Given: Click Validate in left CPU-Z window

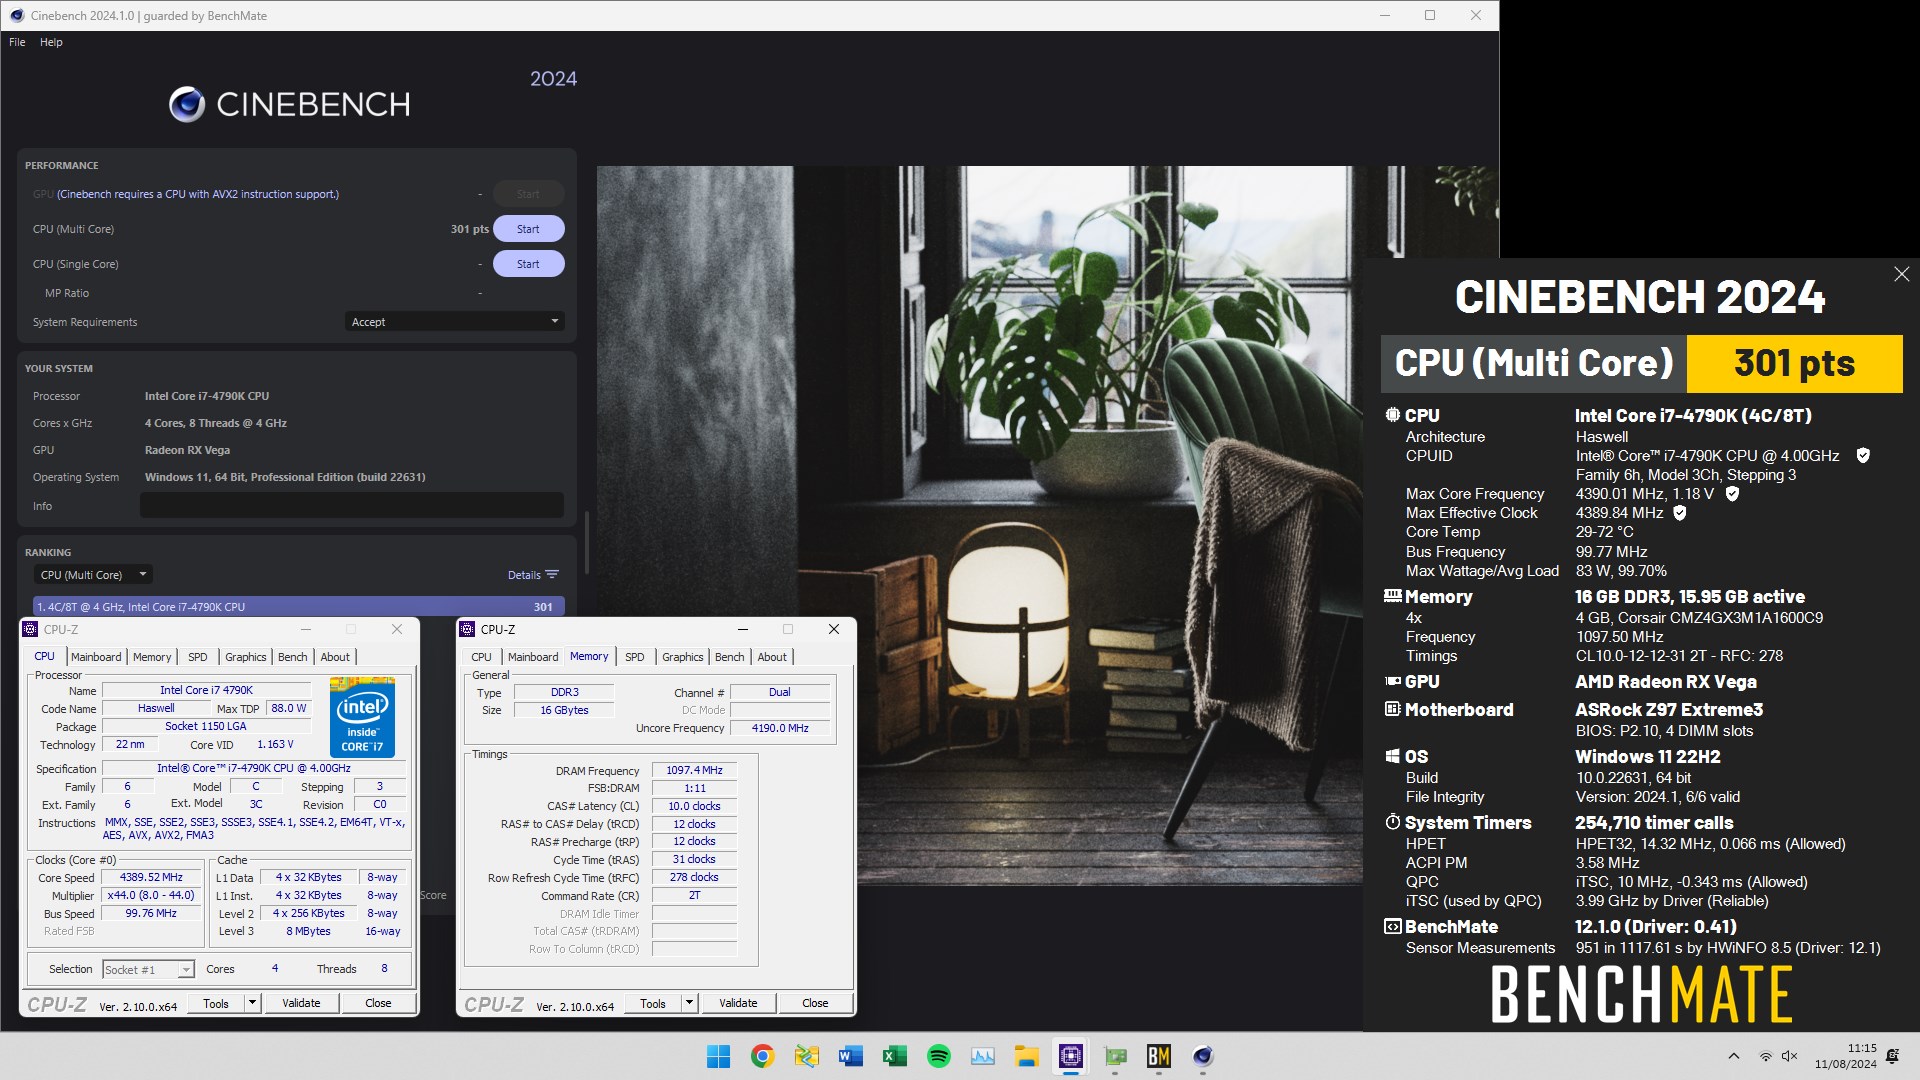Looking at the screenshot, I should pos(301,1003).
